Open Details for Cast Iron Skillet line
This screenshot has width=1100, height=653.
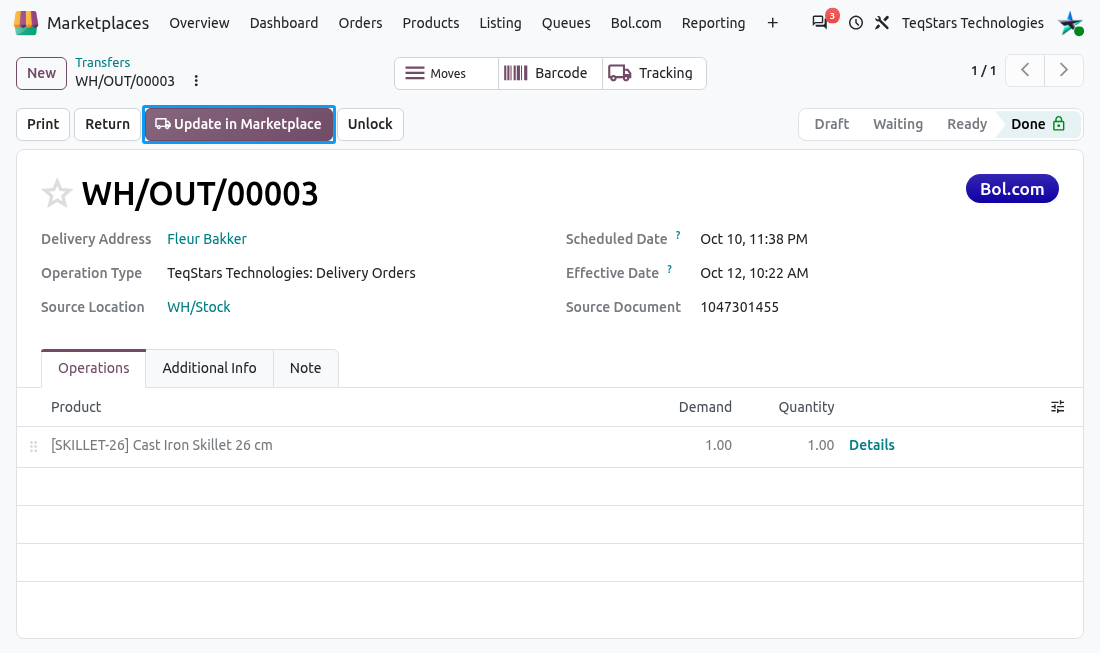click(x=871, y=445)
